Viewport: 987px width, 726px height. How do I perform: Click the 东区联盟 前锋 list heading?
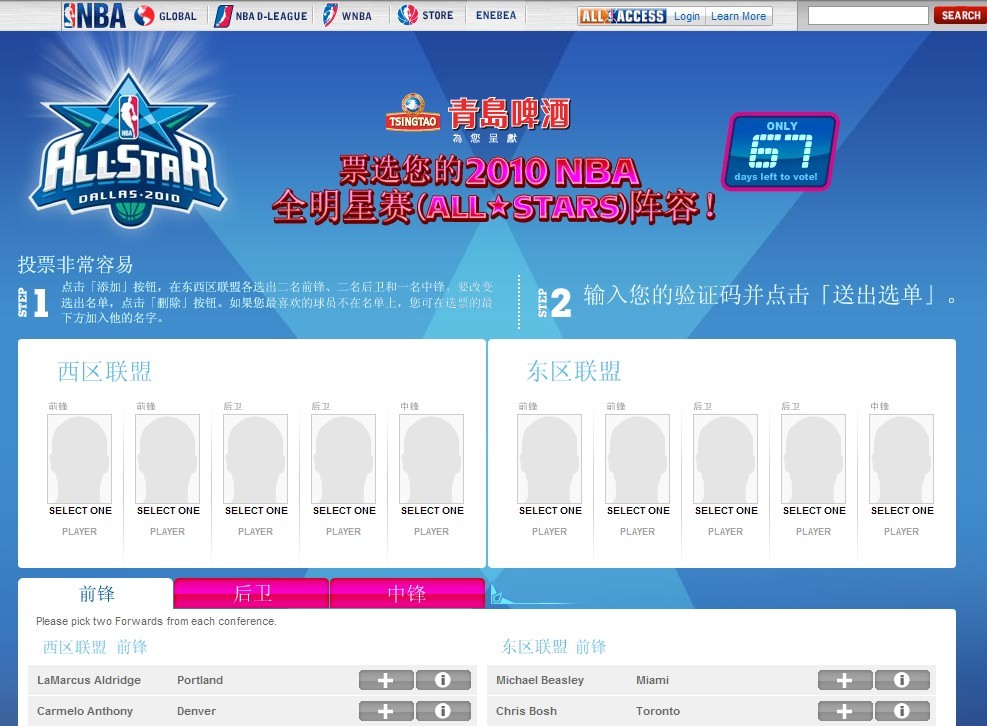554,647
